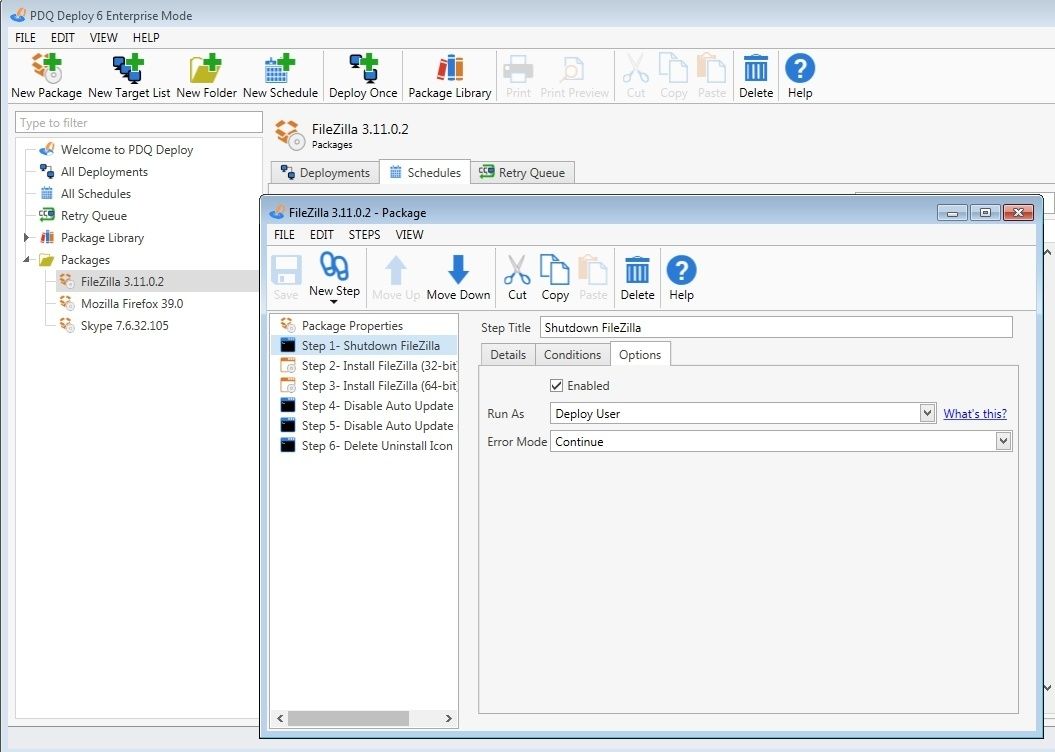Click the Type to filter field

coord(139,122)
